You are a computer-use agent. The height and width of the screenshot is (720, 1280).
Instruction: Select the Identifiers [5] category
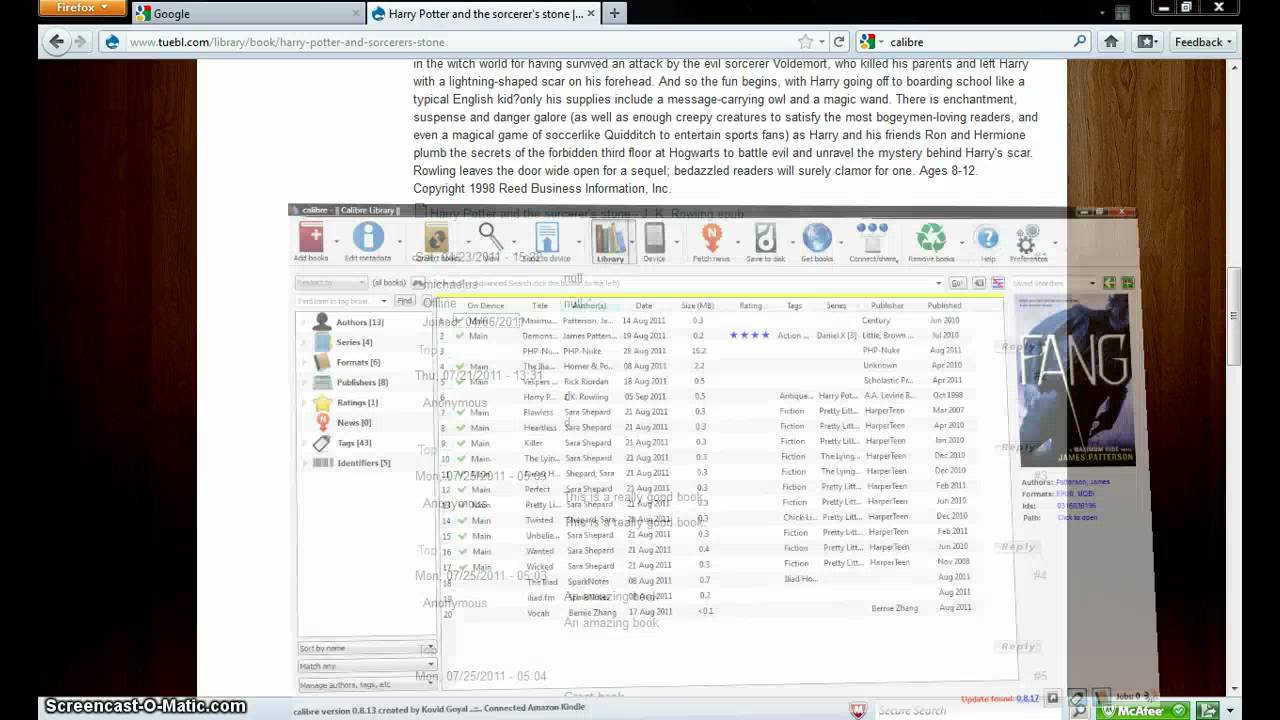(x=363, y=463)
